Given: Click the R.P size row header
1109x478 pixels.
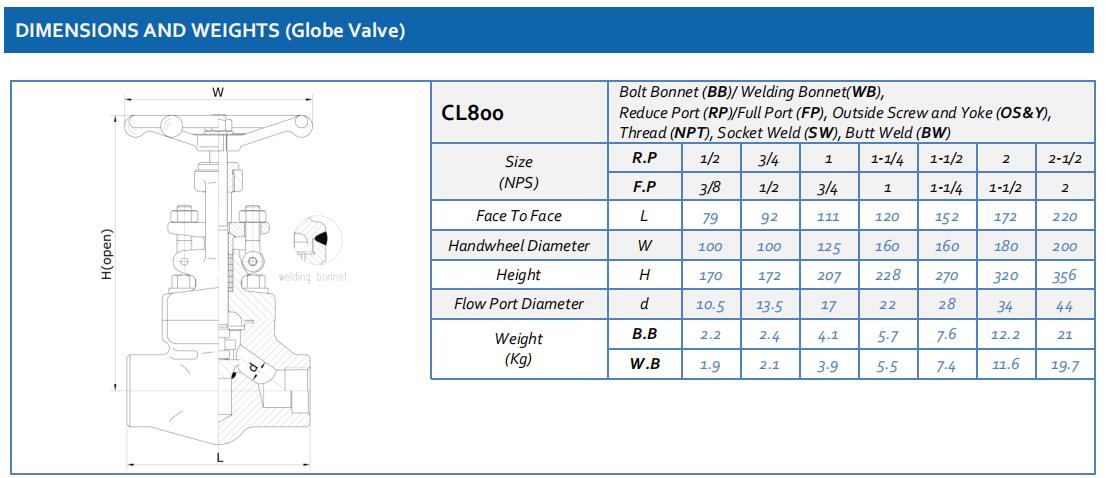Looking at the screenshot, I should [x=644, y=158].
